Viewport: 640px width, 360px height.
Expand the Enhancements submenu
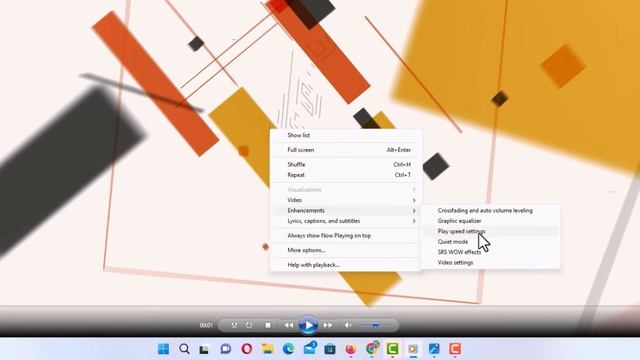tap(345, 211)
